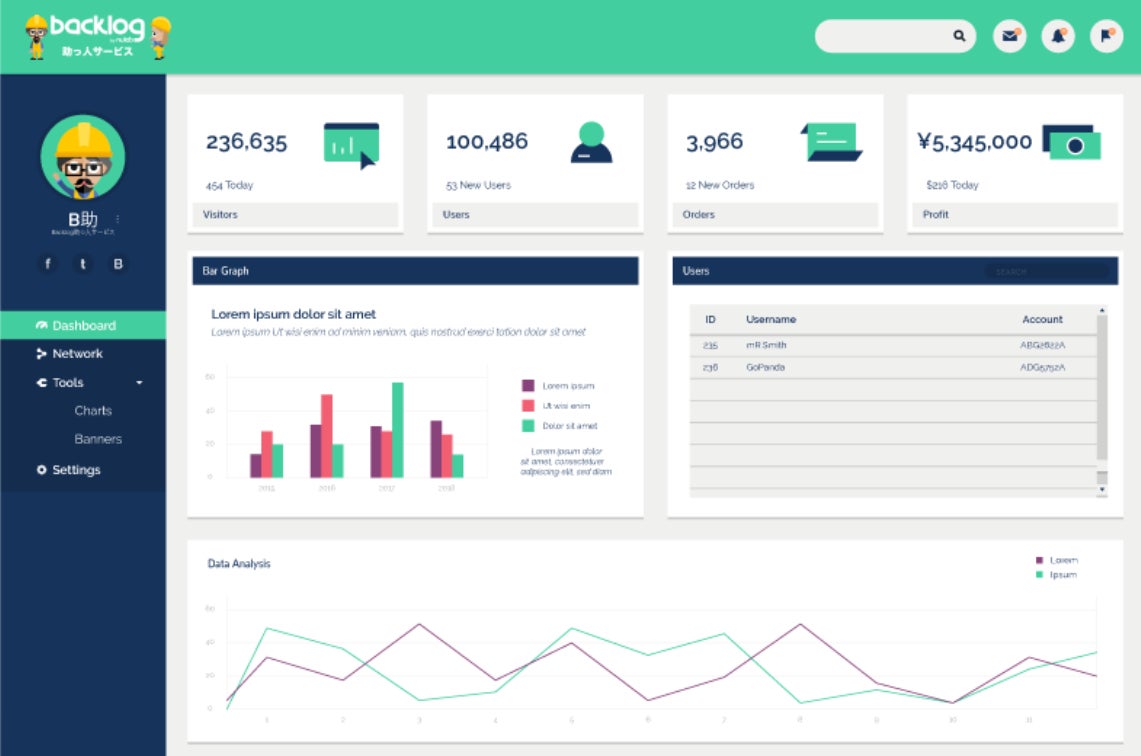
Task: Open the Charts submenu item
Action: click(93, 410)
